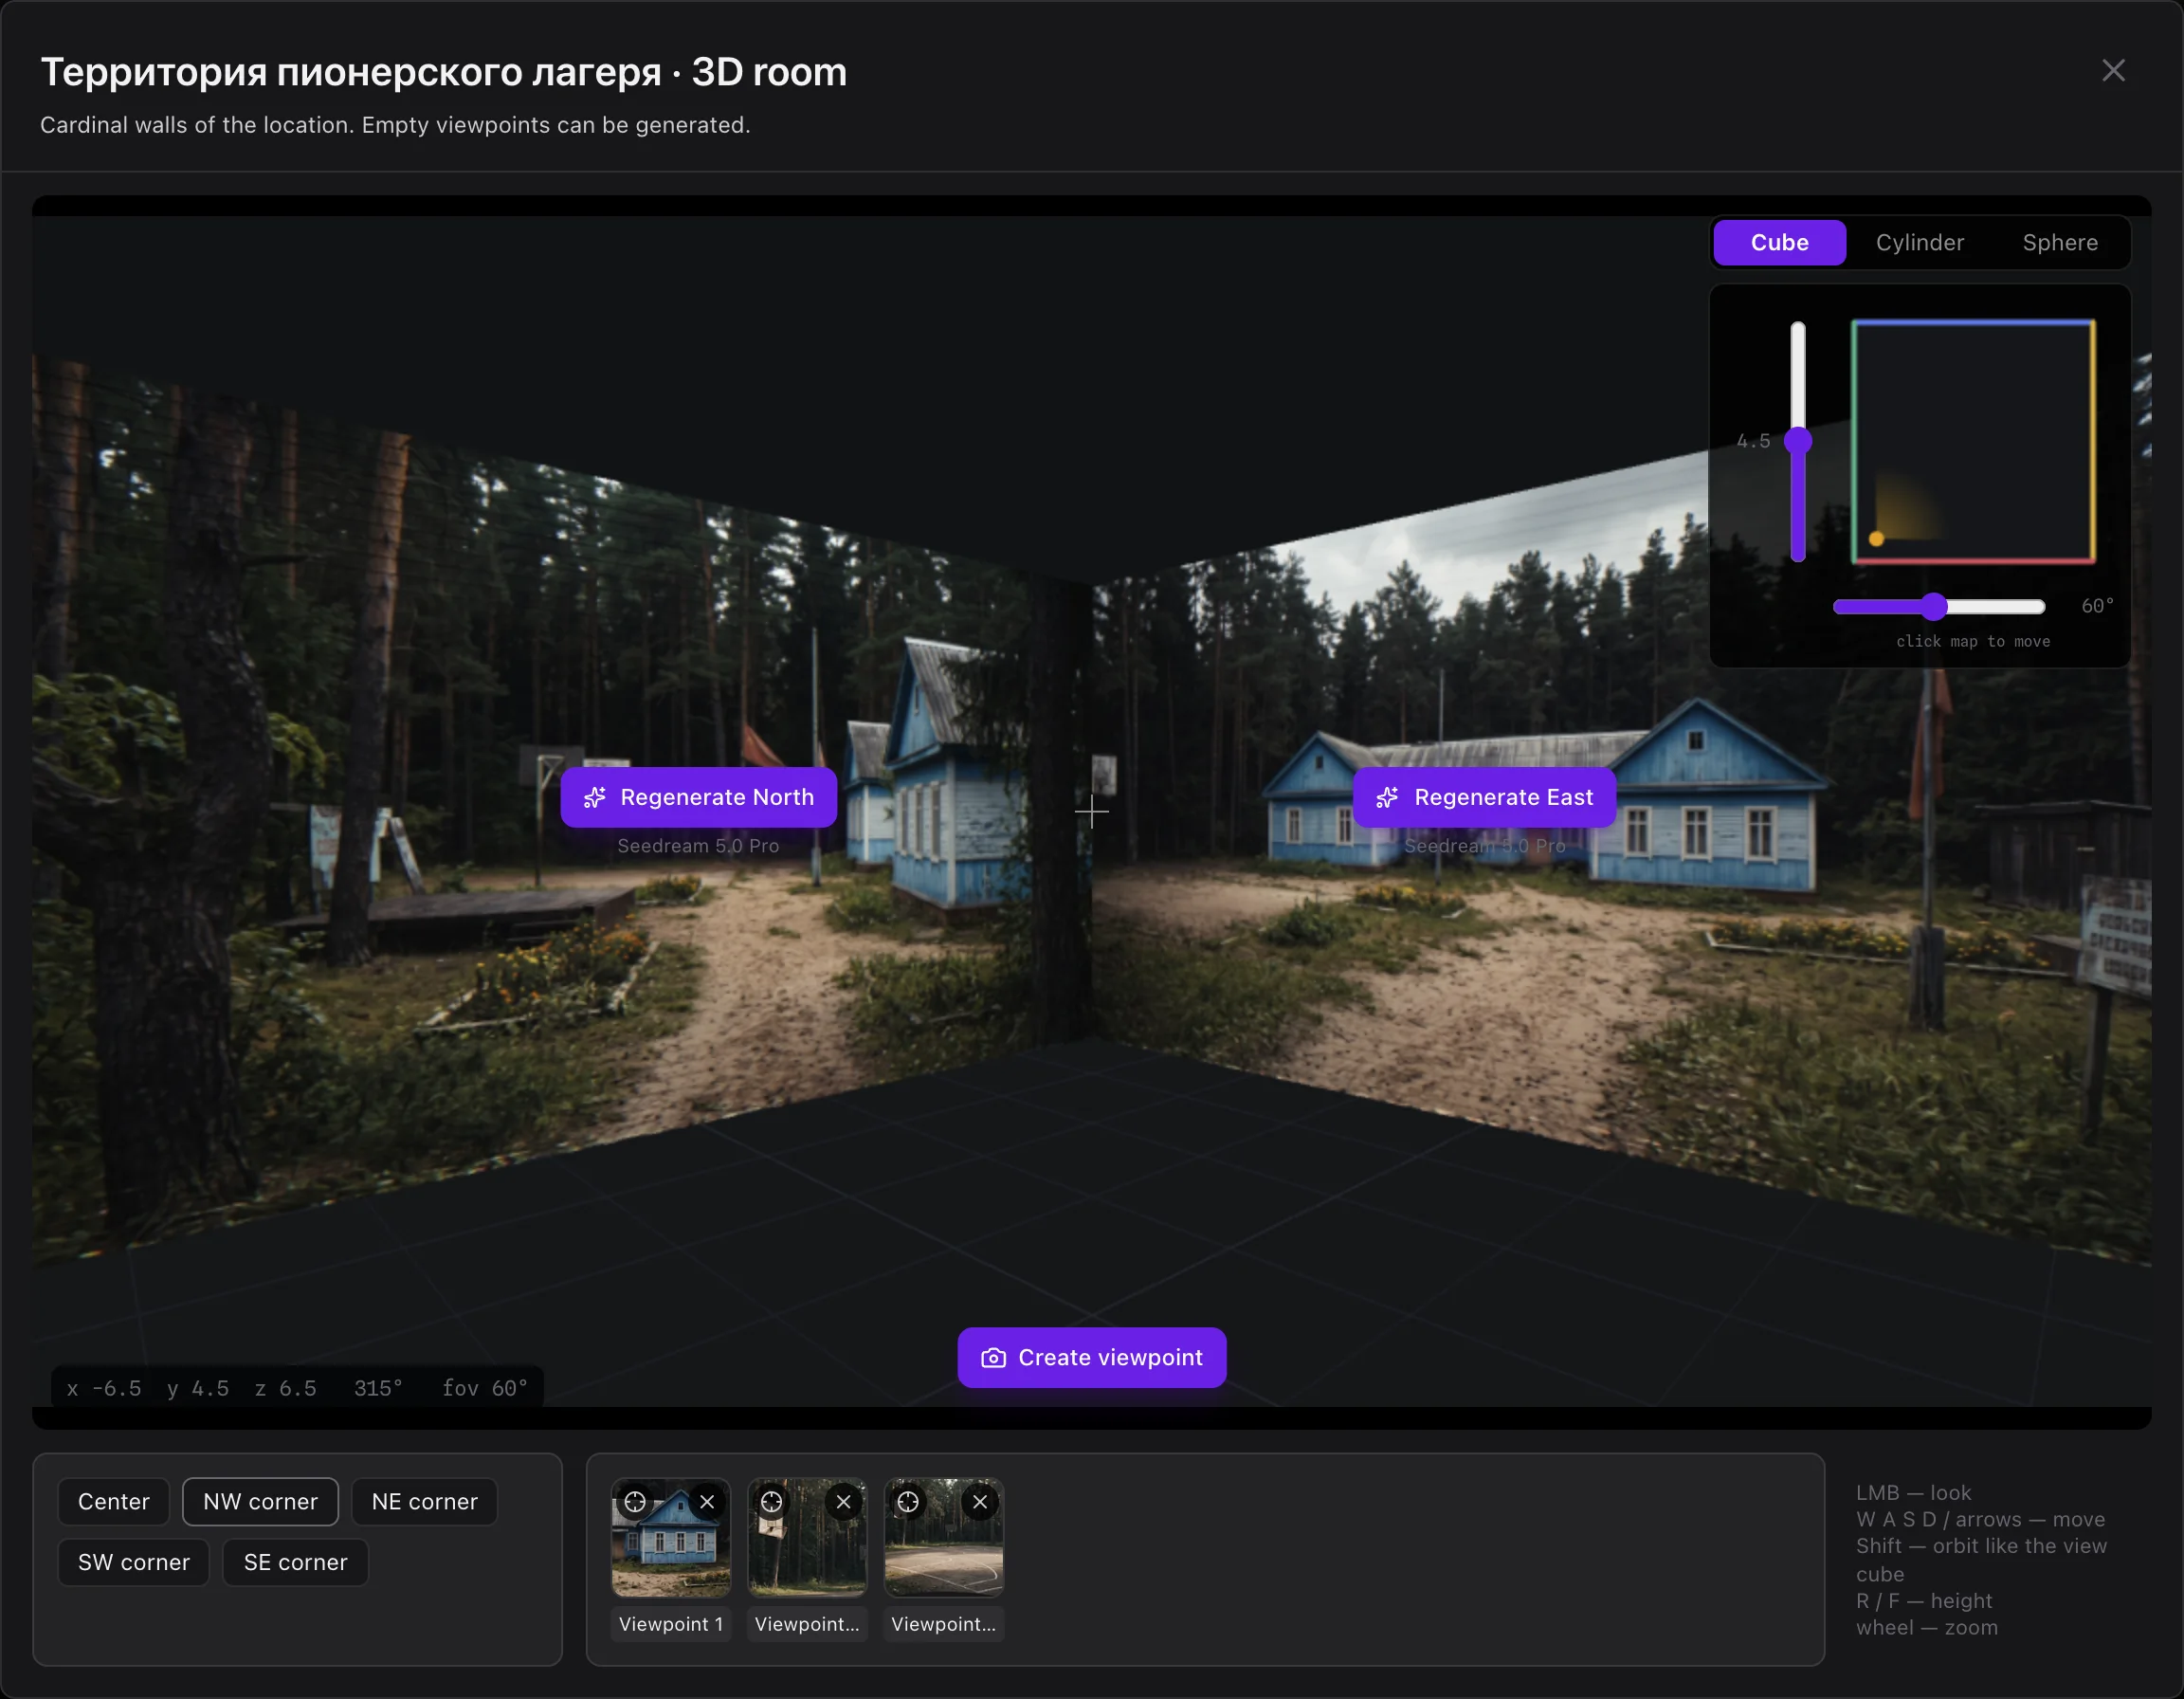Remove Viewpoint 1 with its X icon
This screenshot has height=1699, width=2184.
(707, 1501)
